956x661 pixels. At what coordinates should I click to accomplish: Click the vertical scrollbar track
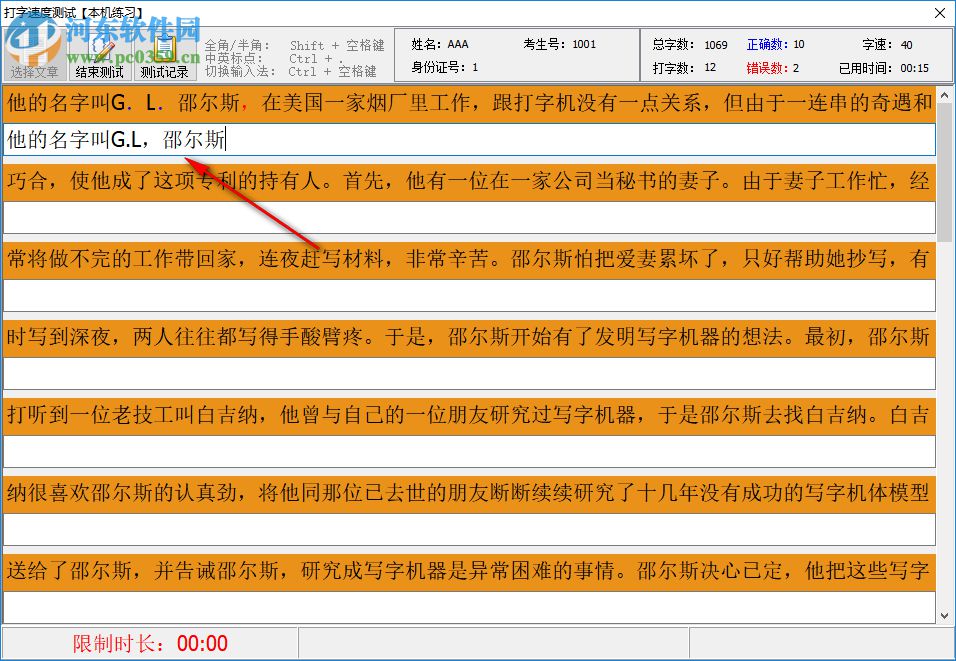coord(944,400)
